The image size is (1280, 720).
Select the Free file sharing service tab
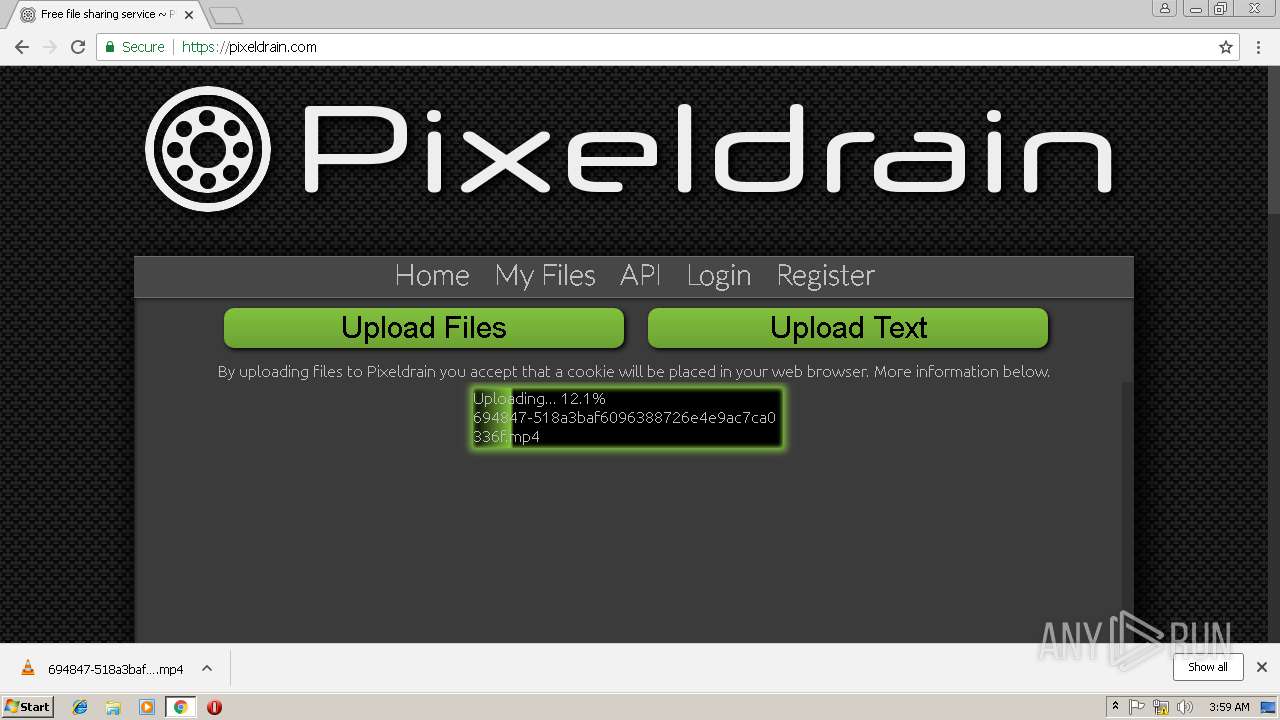pos(105,15)
